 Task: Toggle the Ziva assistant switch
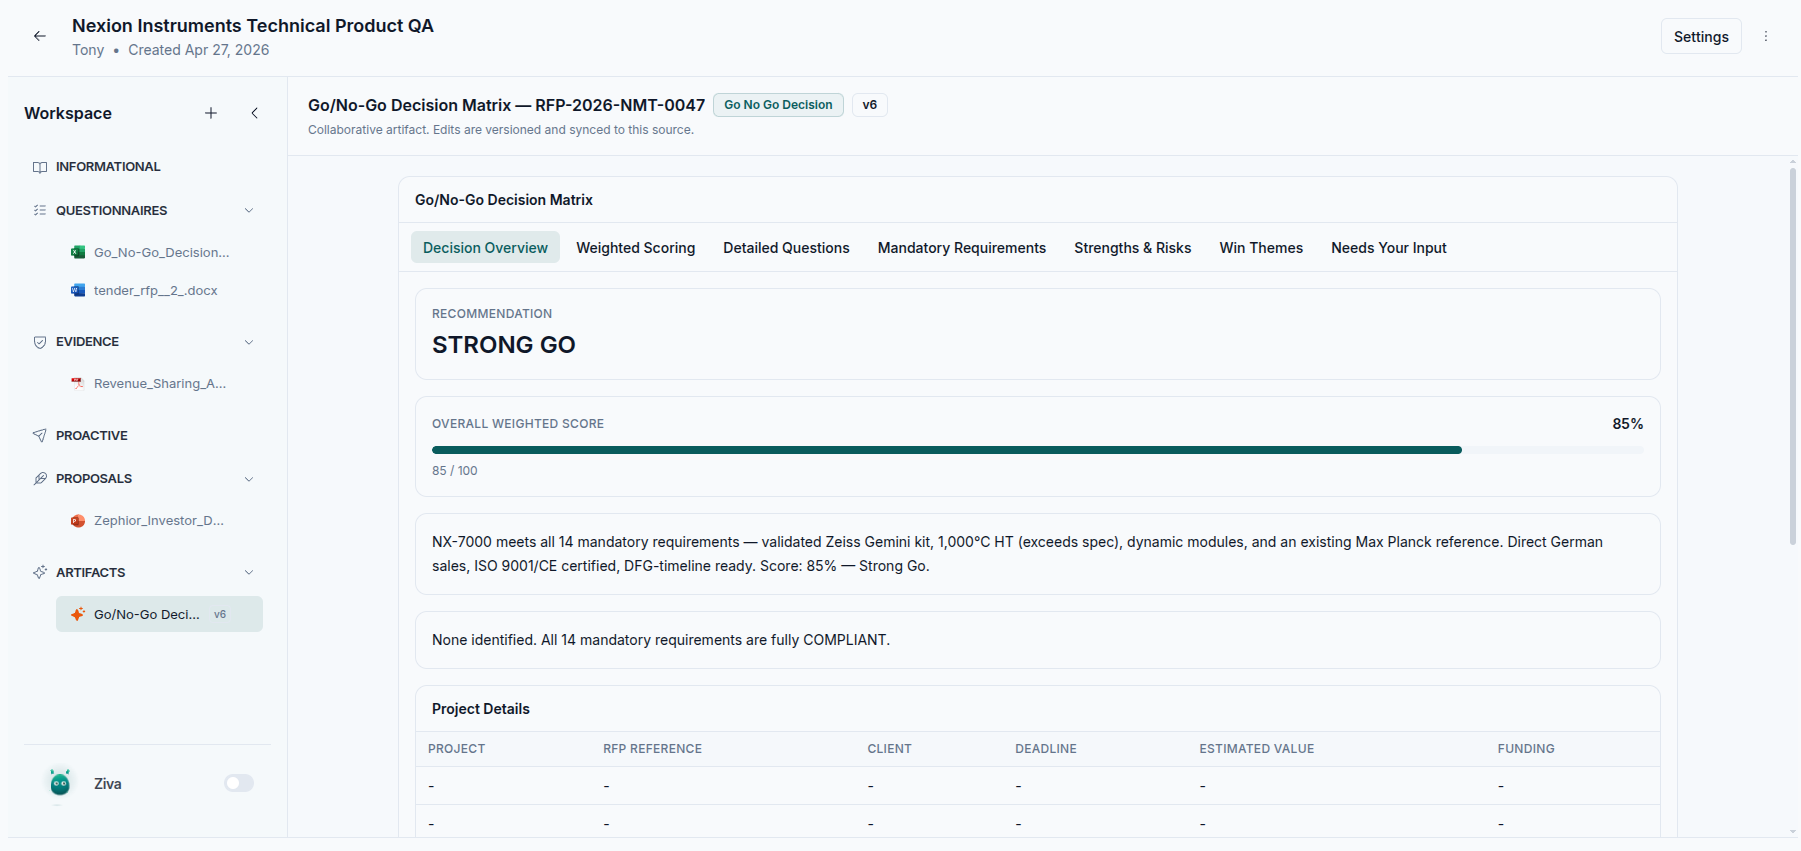(239, 783)
